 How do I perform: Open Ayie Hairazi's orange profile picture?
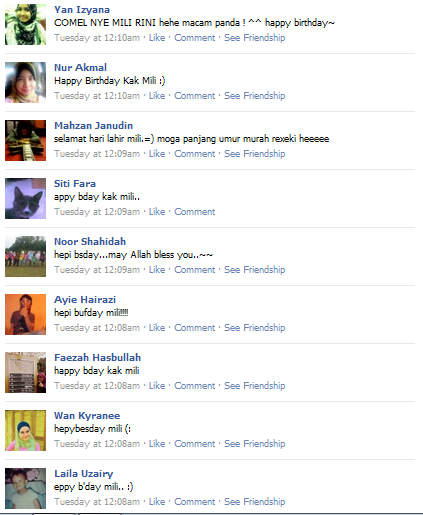(x=25, y=314)
